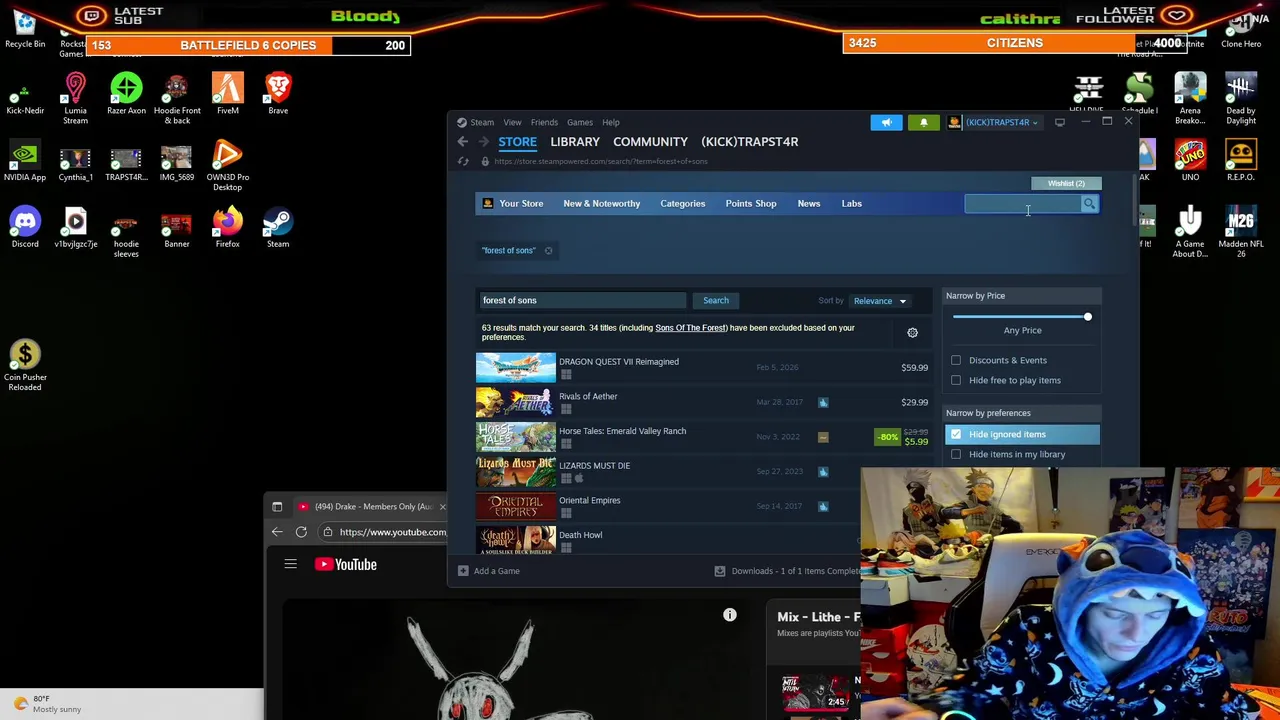This screenshot has width=1280, height=720.
Task: Open Horse Tales: Emerald Valley Ranch result
Action: click(705, 437)
